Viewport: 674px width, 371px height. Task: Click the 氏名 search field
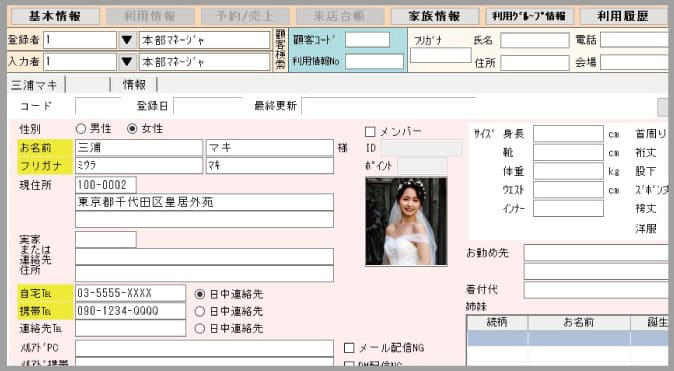tap(535, 40)
